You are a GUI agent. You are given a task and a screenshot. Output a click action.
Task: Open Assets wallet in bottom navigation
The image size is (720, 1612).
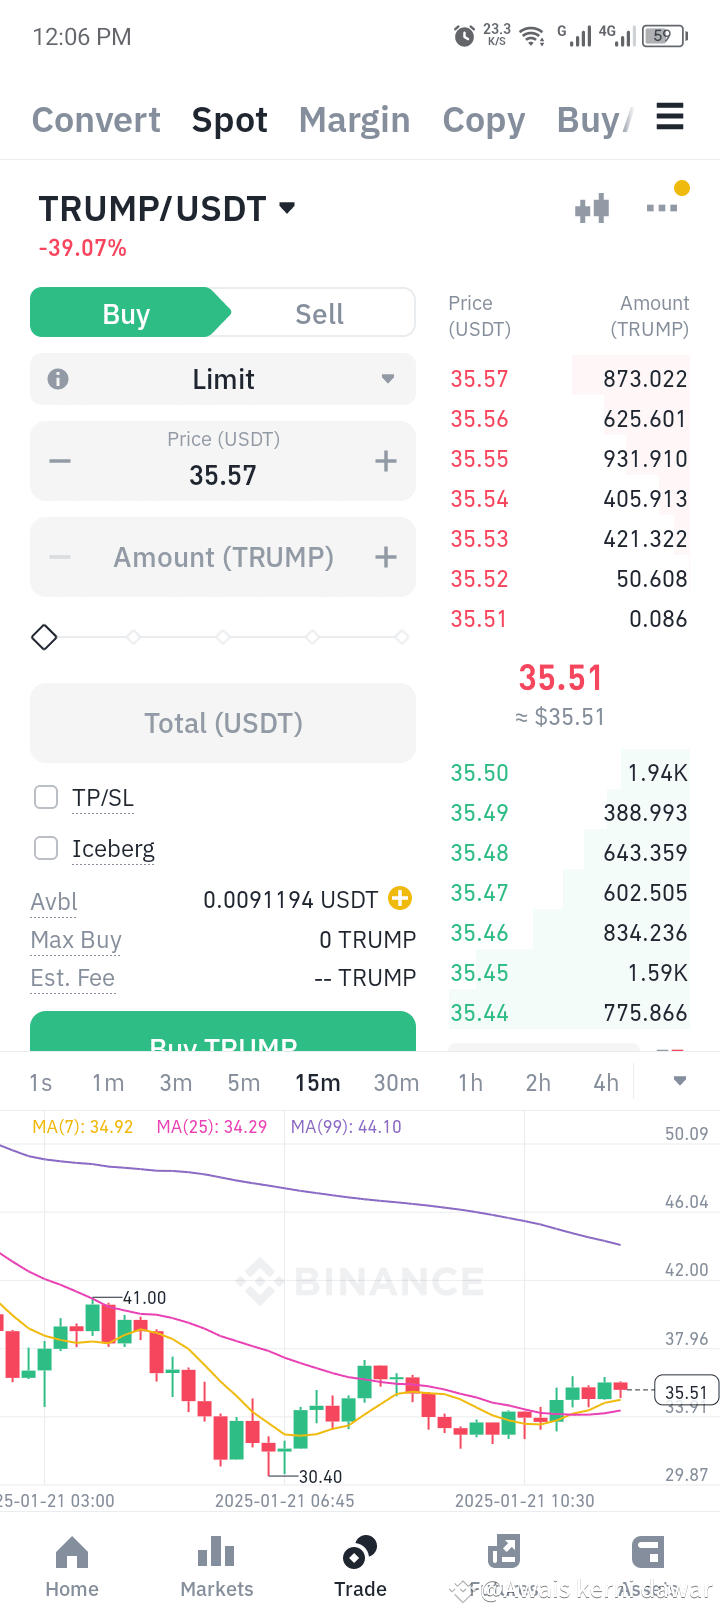pos(648,1567)
